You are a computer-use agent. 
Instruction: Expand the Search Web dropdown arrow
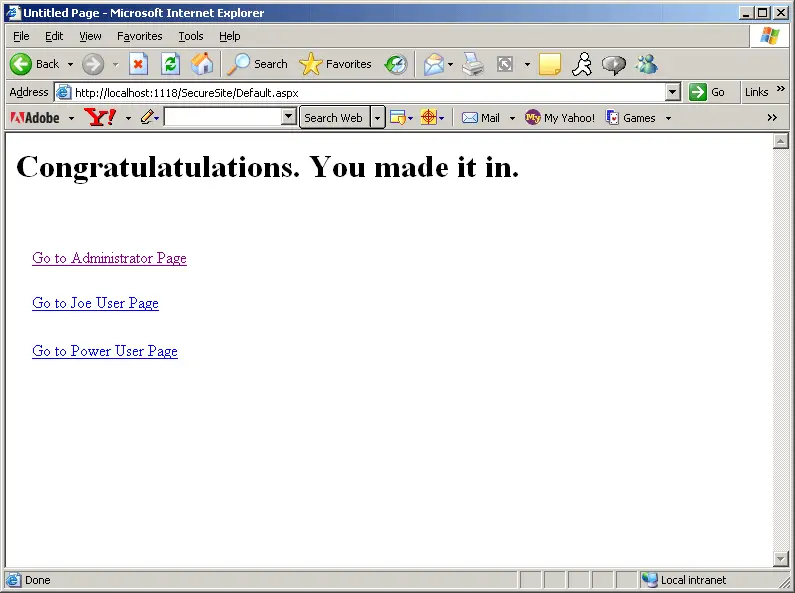(x=377, y=118)
